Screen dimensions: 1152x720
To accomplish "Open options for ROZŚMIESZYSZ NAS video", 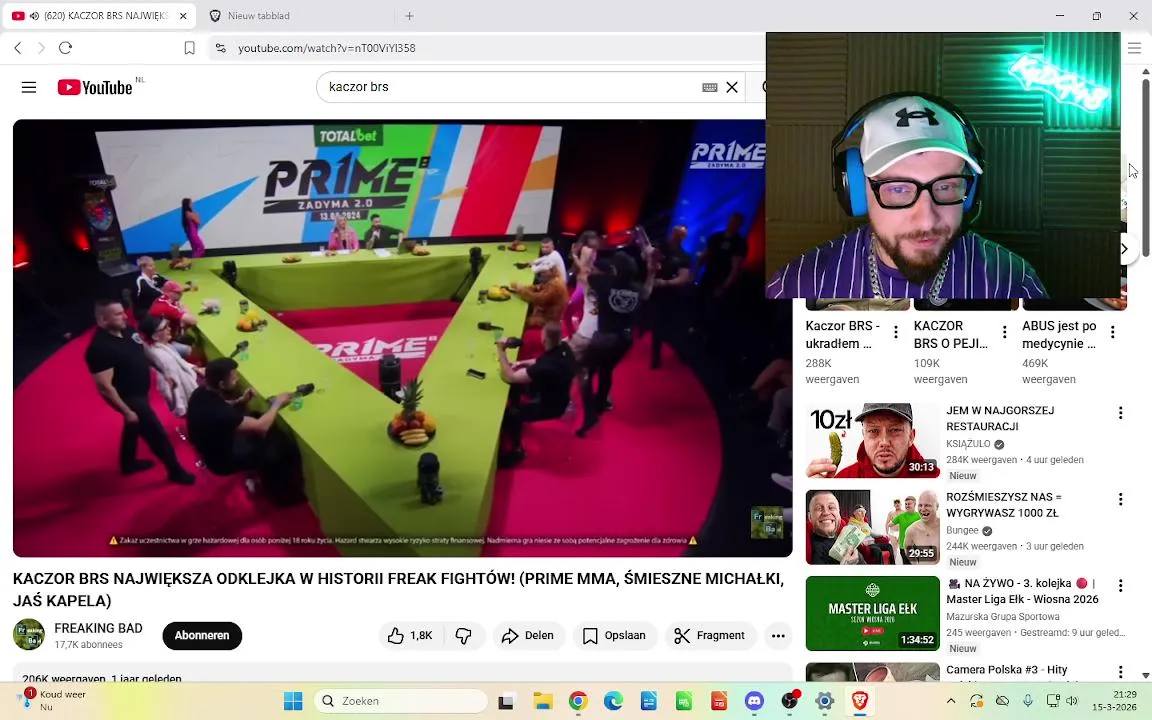I will (1120, 500).
